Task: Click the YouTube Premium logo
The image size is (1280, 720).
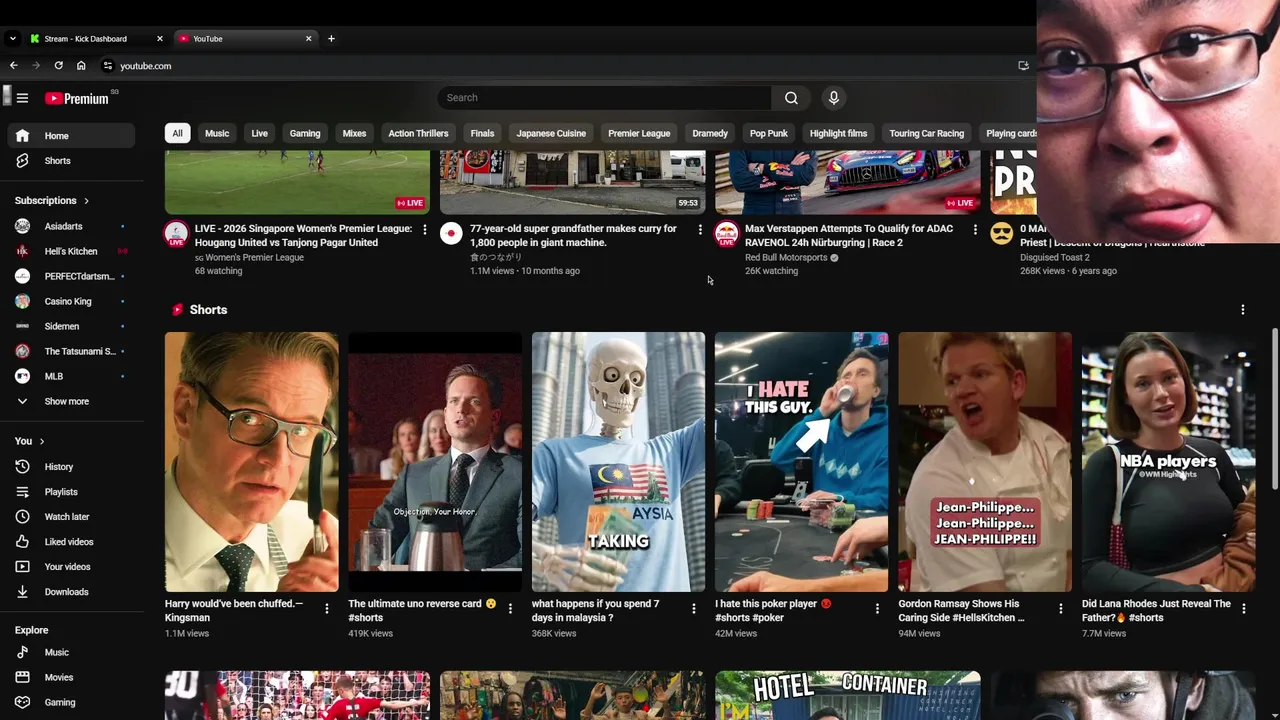Action: click(x=77, y=98)
